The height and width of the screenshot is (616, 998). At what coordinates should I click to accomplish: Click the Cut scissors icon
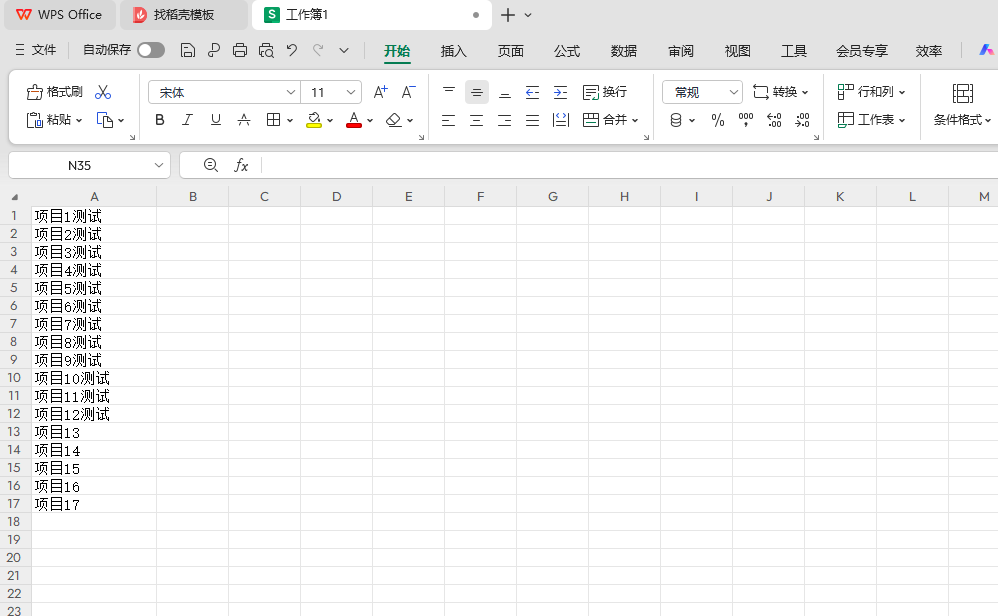(x=103, y=92)
